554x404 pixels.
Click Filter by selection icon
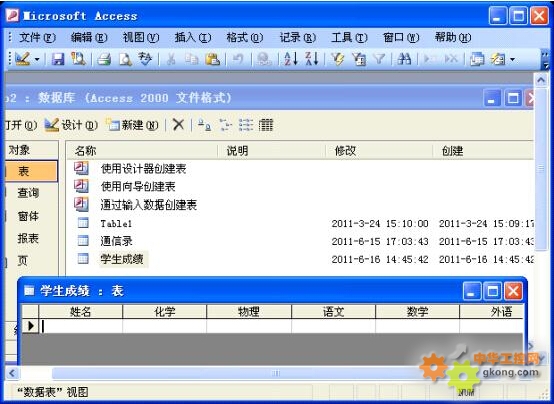(337, 59)
